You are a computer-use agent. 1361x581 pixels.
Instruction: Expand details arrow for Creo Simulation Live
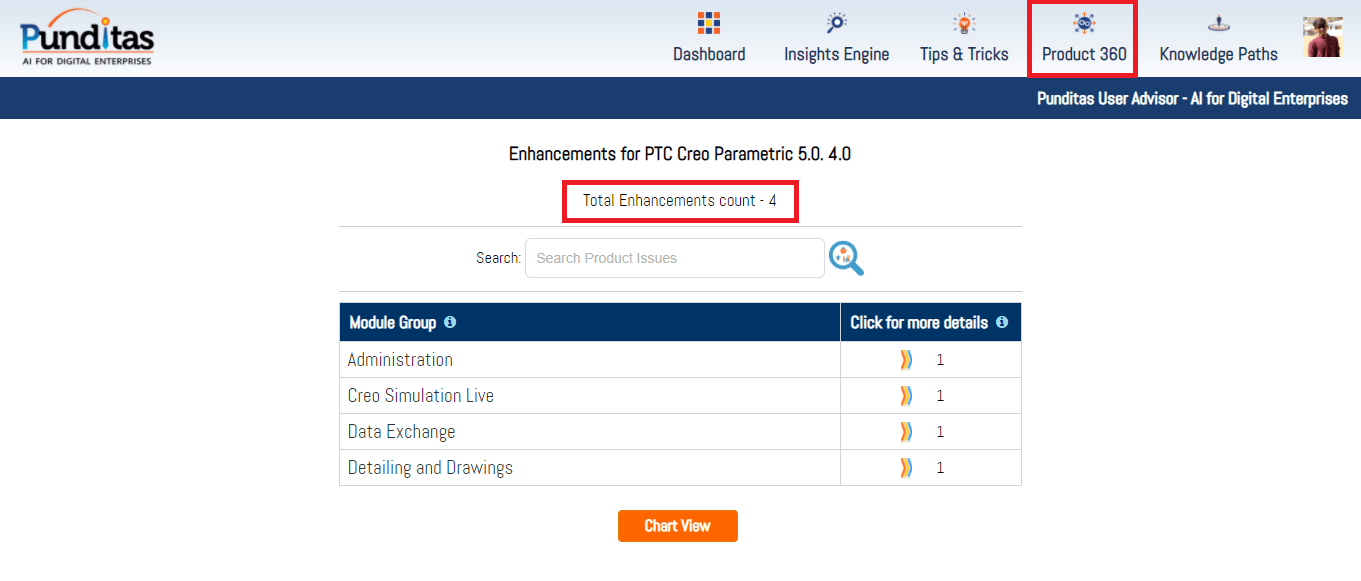click(906, 396)
